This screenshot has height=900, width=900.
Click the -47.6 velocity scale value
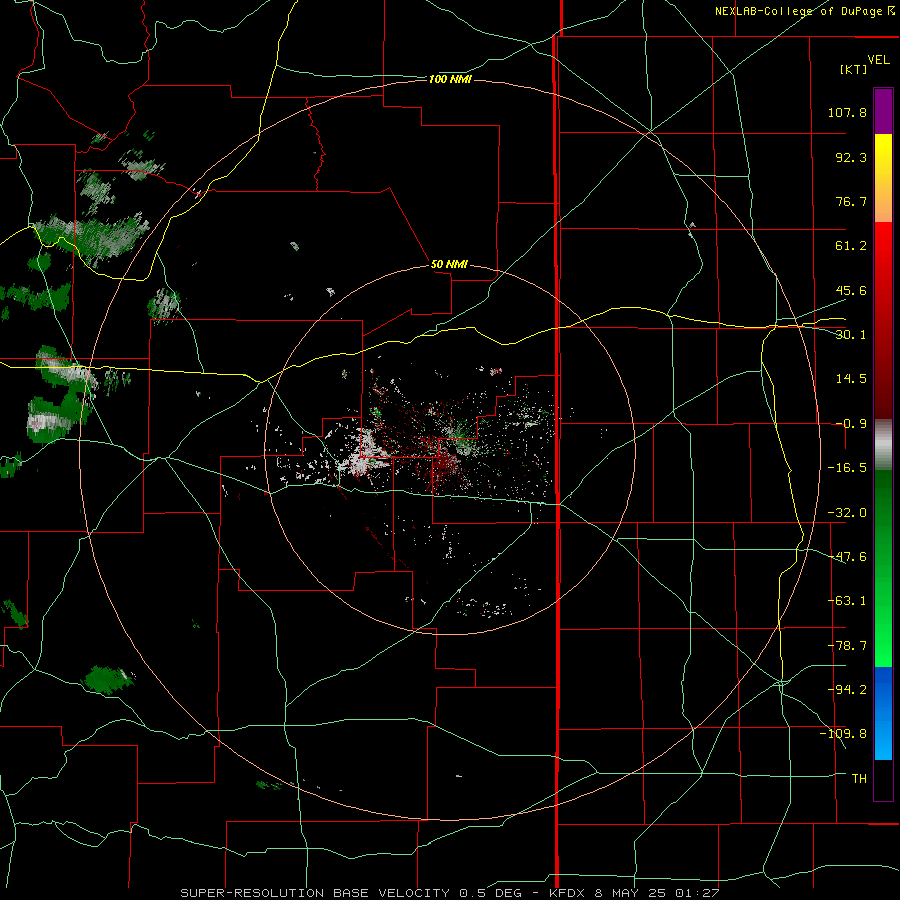point(847,557)
